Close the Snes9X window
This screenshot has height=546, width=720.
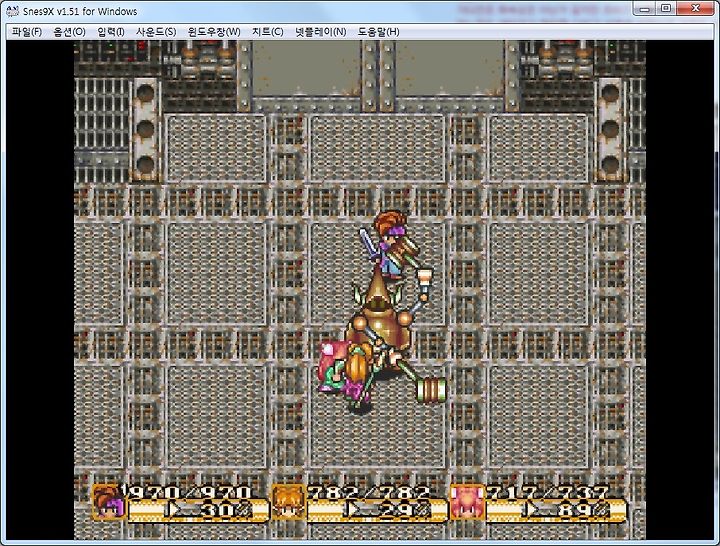click(x=696, y=9)
